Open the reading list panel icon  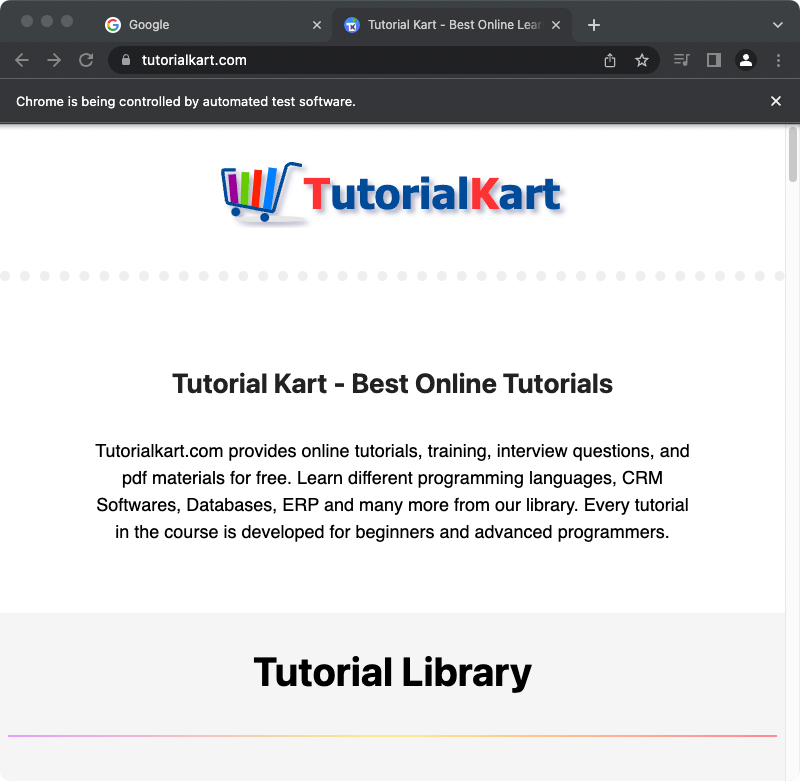680,60
